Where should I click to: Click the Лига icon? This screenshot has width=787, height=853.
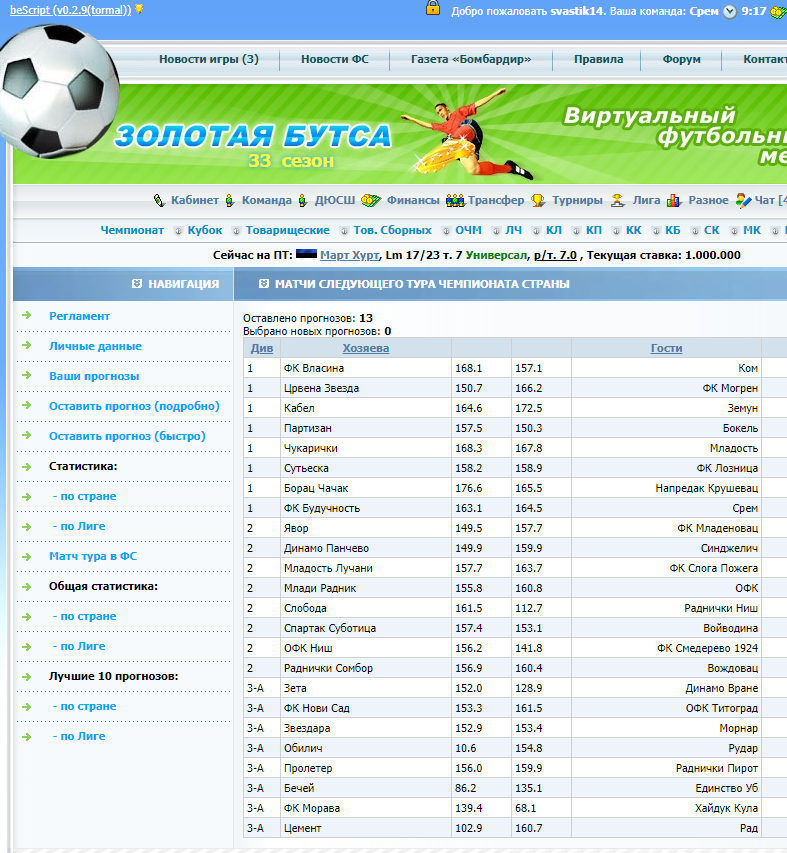tap(617, 201)
